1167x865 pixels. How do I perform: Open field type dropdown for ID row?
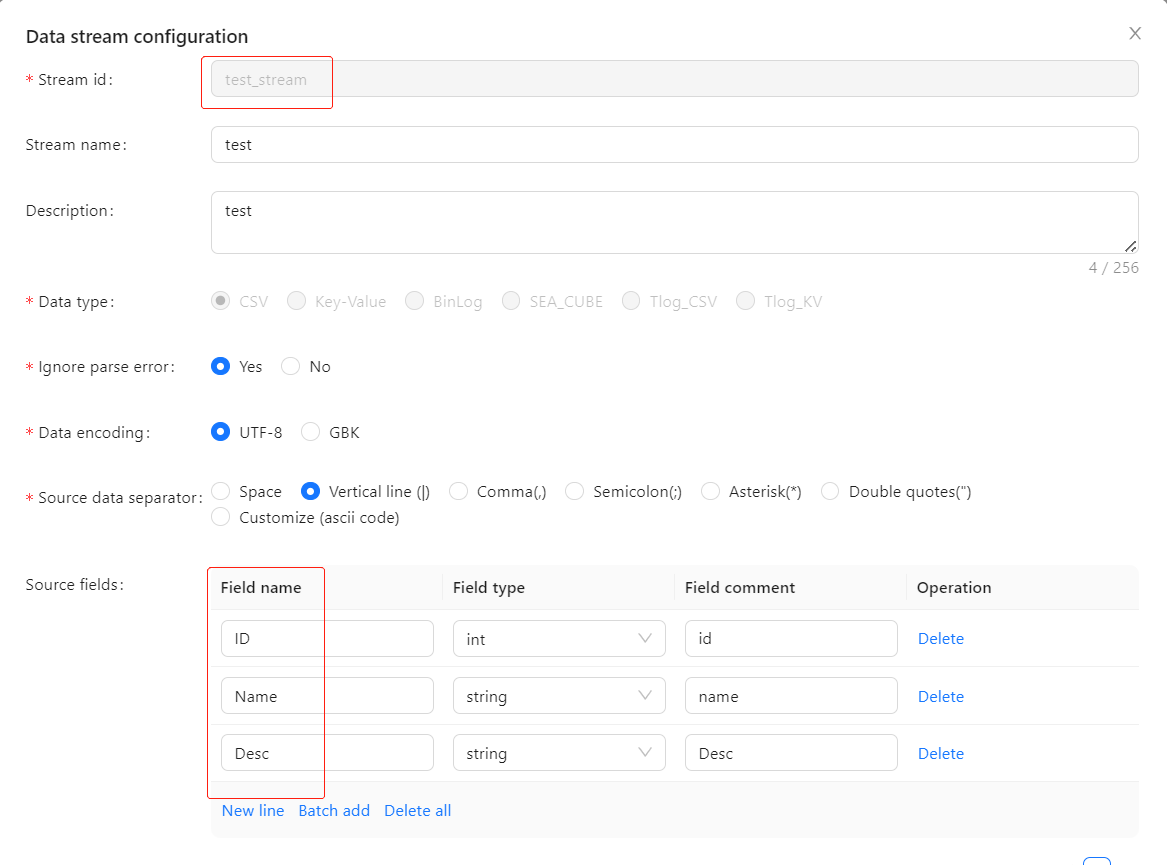point(559,639)
